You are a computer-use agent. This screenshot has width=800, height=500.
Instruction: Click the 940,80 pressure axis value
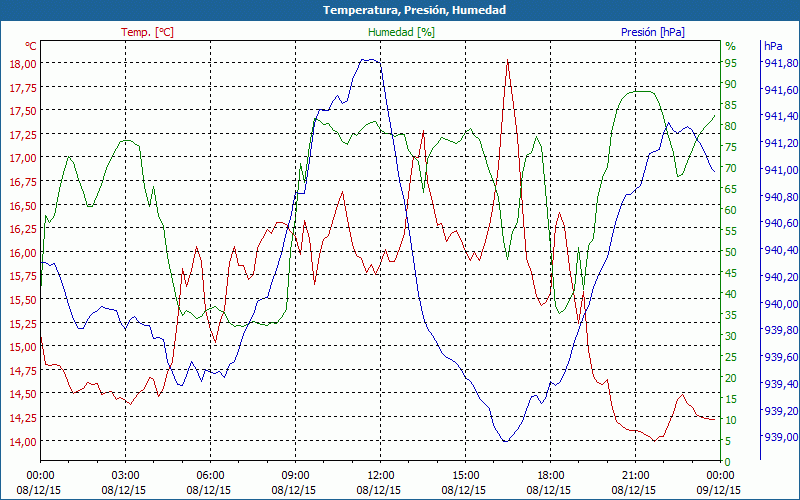coord(780,196)
